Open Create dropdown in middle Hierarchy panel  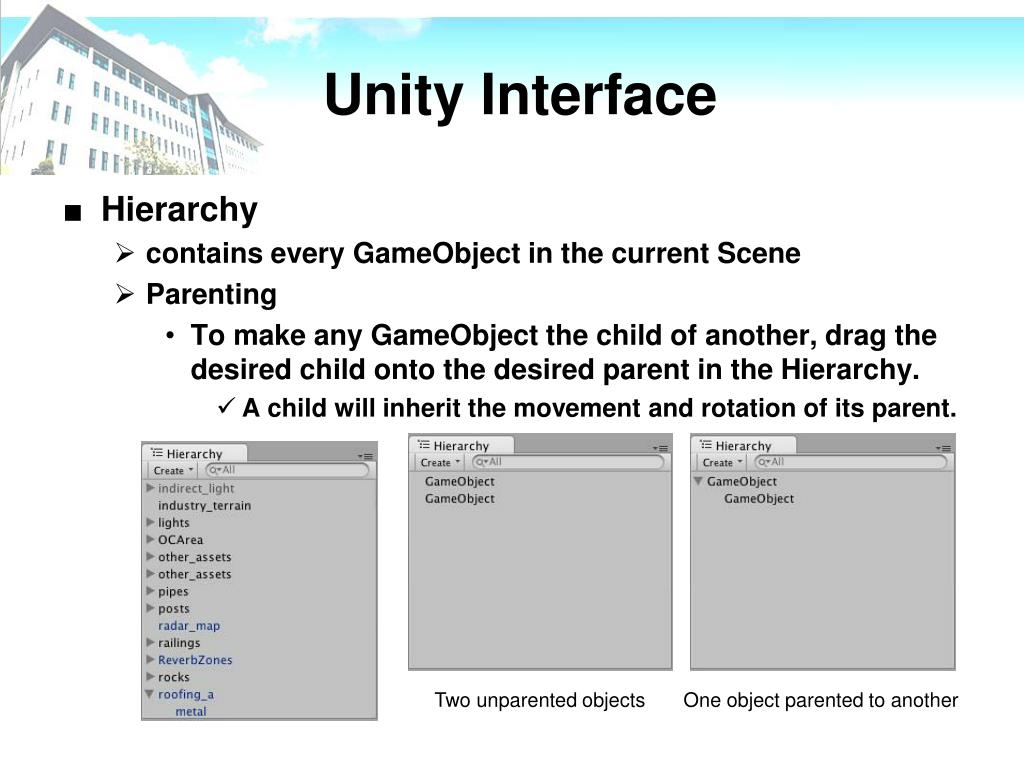tap(440, 462)
